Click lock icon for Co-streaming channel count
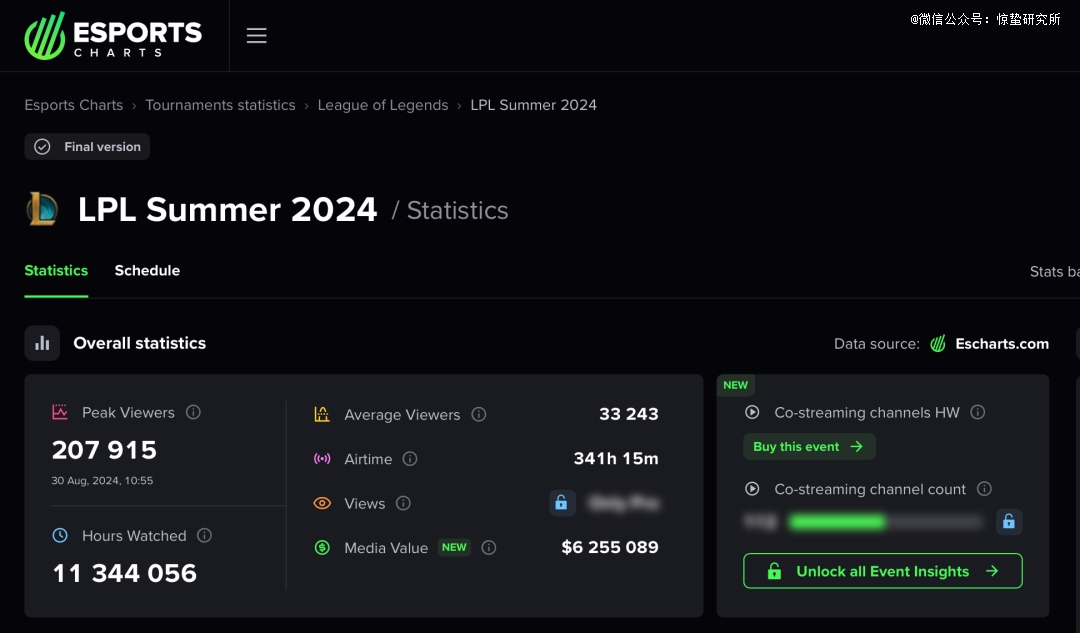Viewport: 1080px width, 633px height. coord(1008,521)
